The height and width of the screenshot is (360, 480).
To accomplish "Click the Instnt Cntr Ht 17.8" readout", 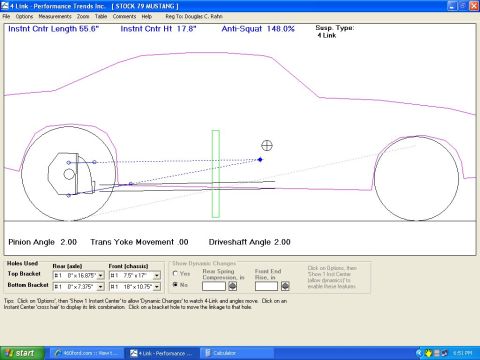I will click(x=158, y=29).
